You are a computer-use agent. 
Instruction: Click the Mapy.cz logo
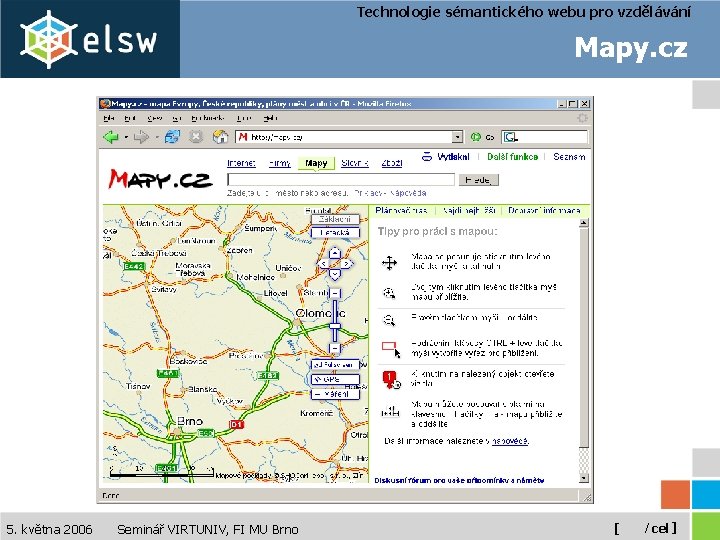[x=160, y=179]
